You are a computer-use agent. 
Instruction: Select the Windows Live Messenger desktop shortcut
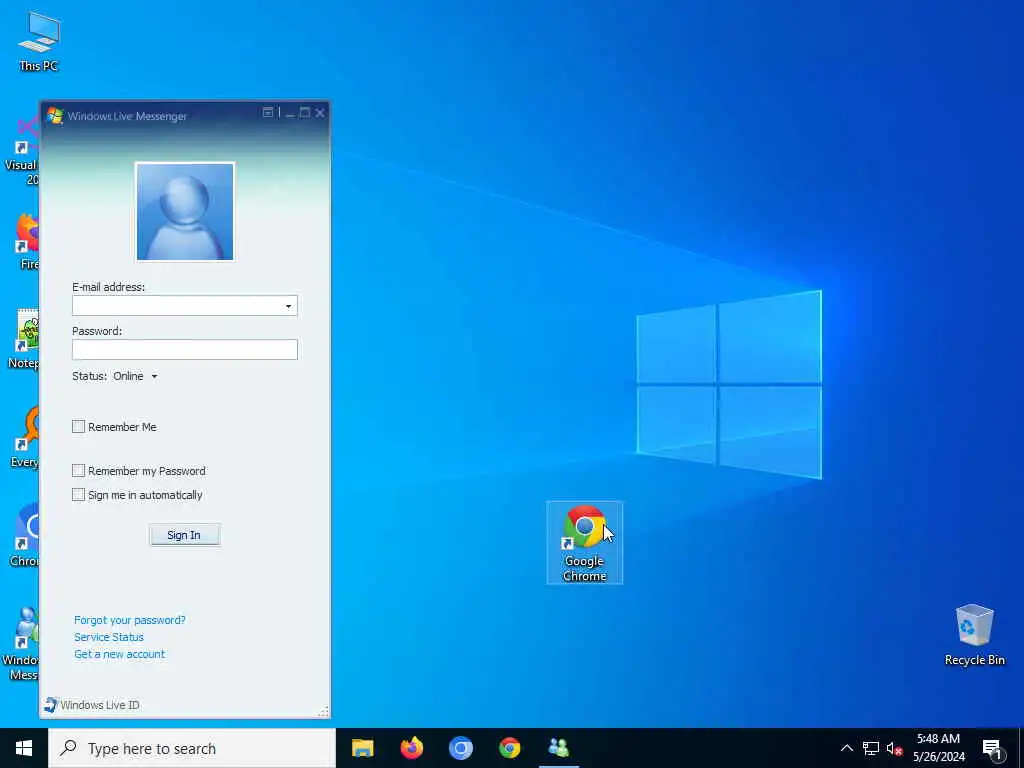(21, 644)
